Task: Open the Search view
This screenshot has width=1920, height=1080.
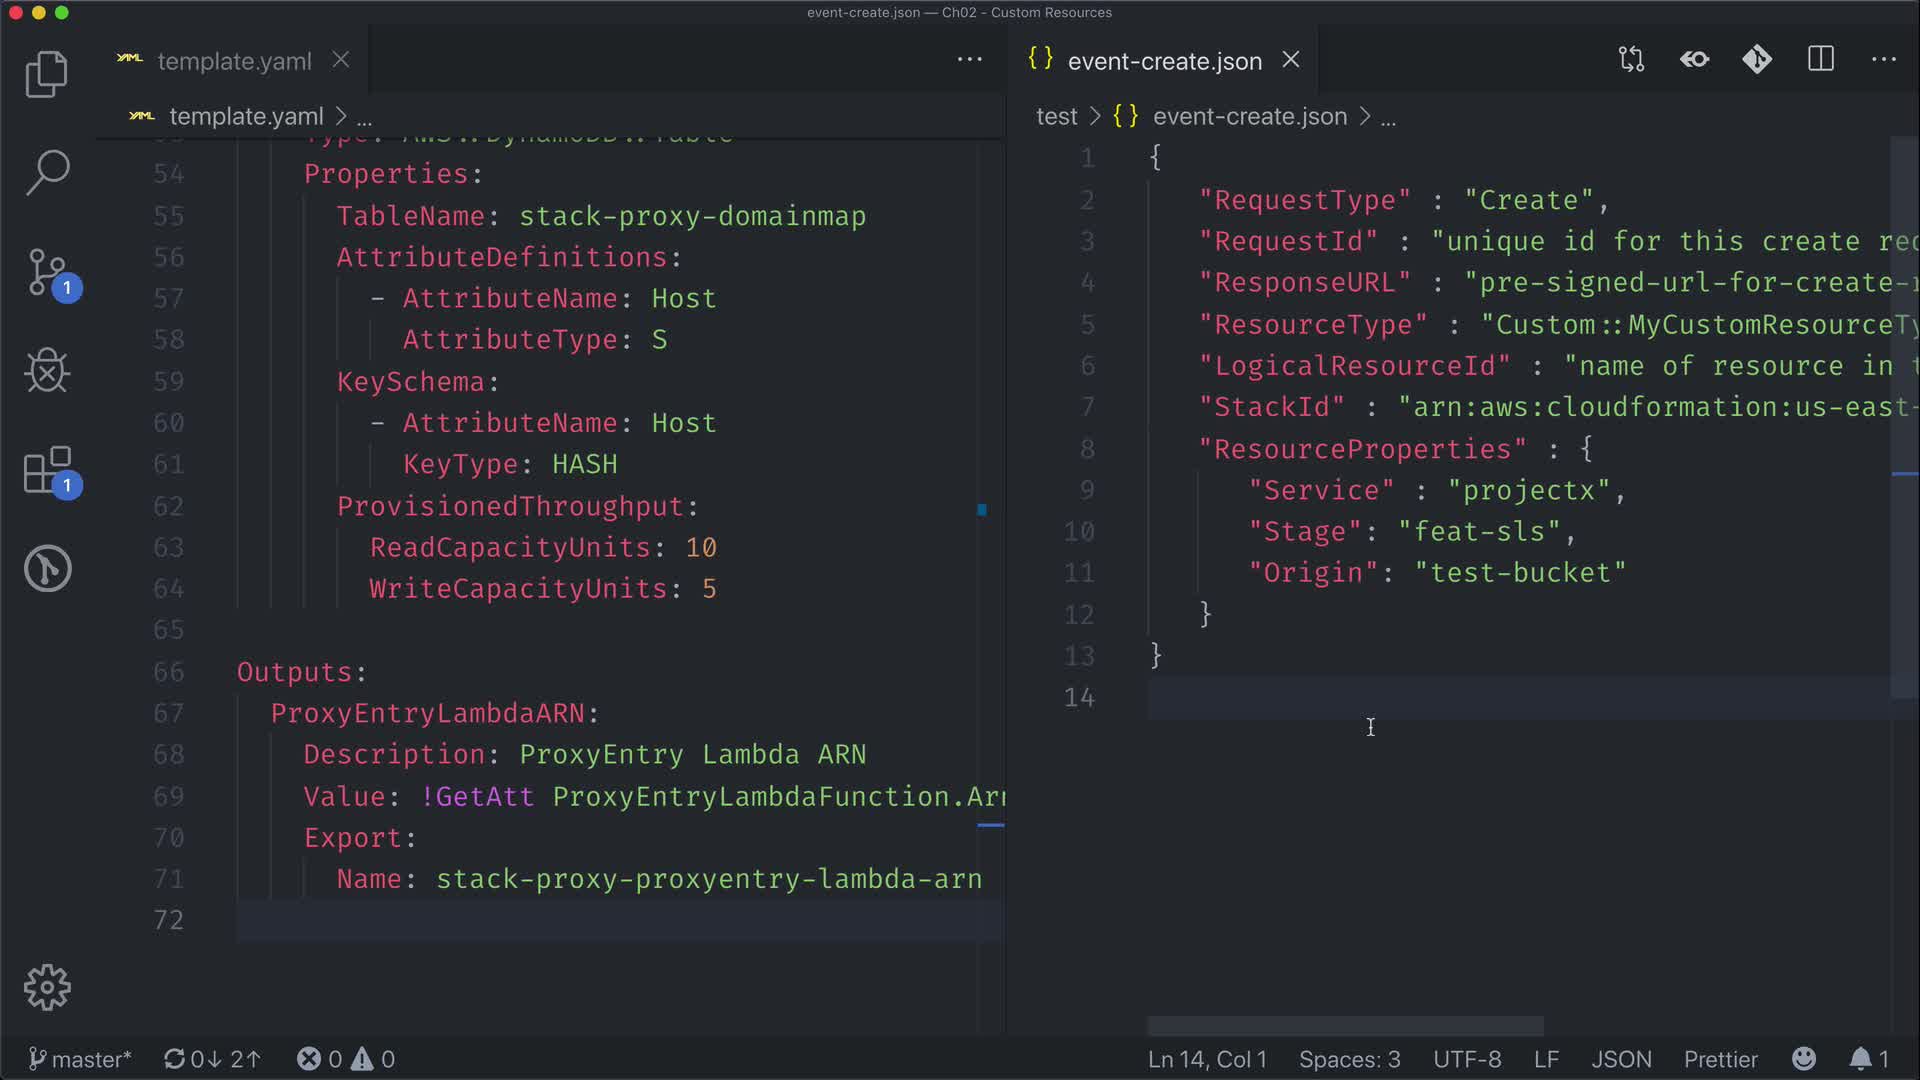Action: pyautogui.click(x=46, y=173)
